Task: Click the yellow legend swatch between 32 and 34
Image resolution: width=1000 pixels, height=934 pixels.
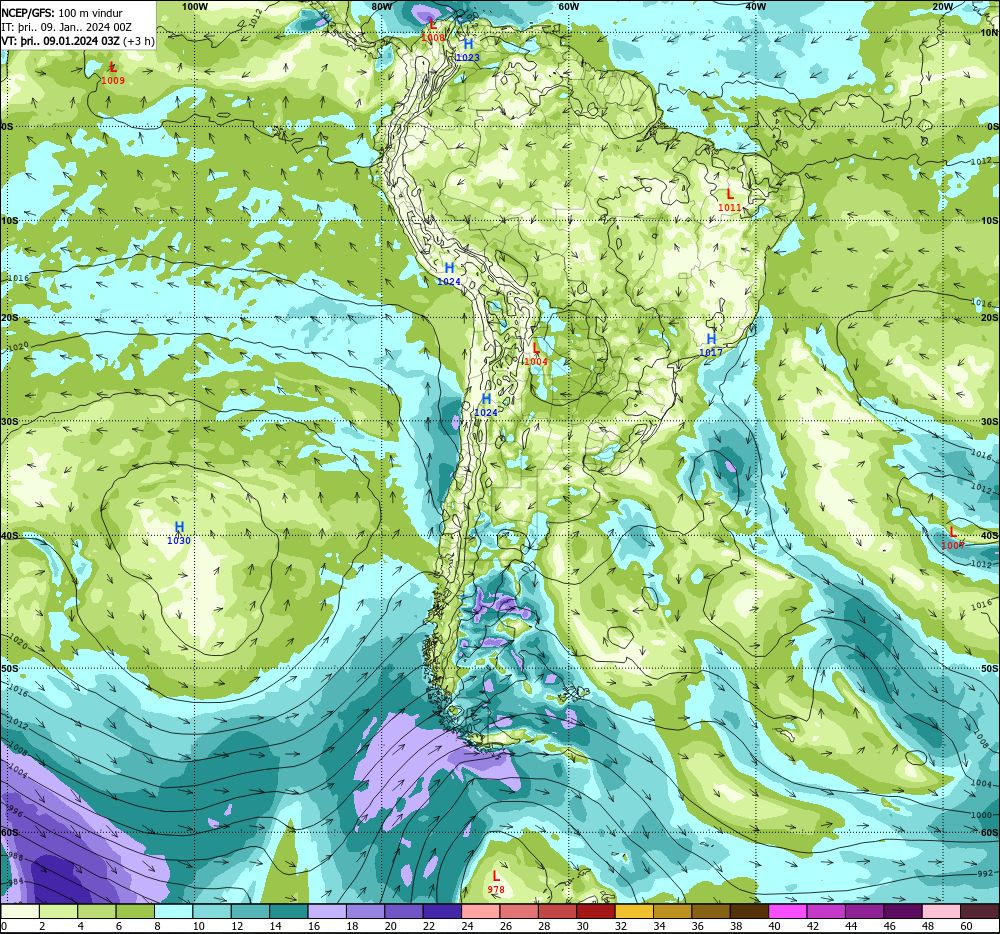Action: coord(635,911)
